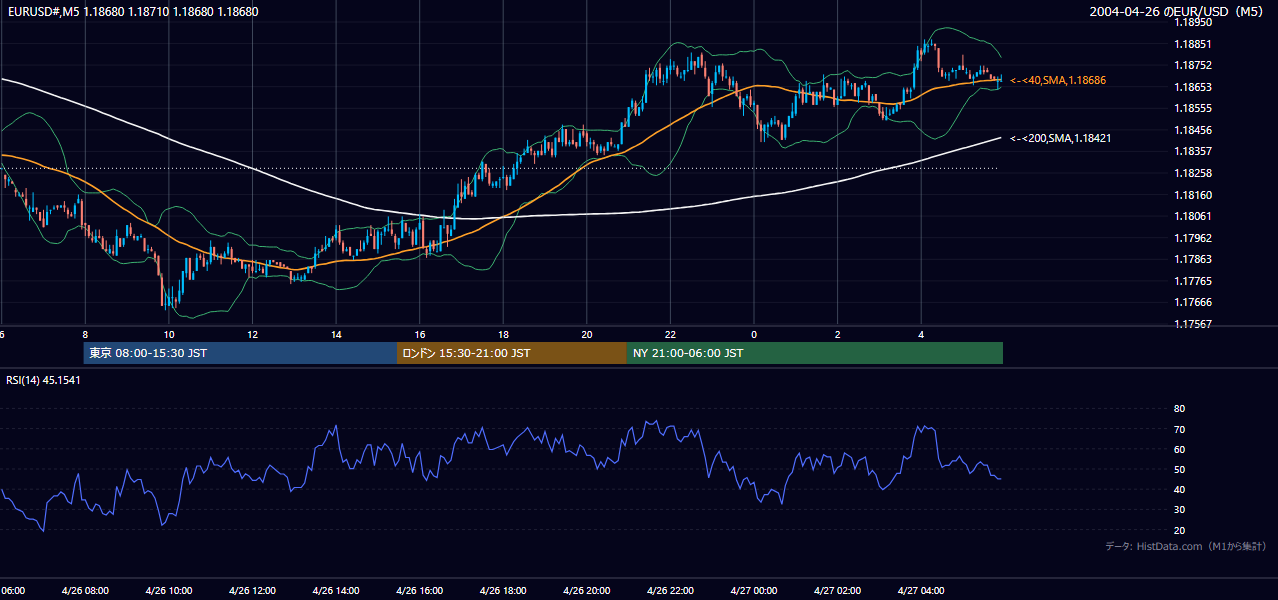
Task: Click the 4/26 16:00 bottom time label
Action: click(420, 590)
